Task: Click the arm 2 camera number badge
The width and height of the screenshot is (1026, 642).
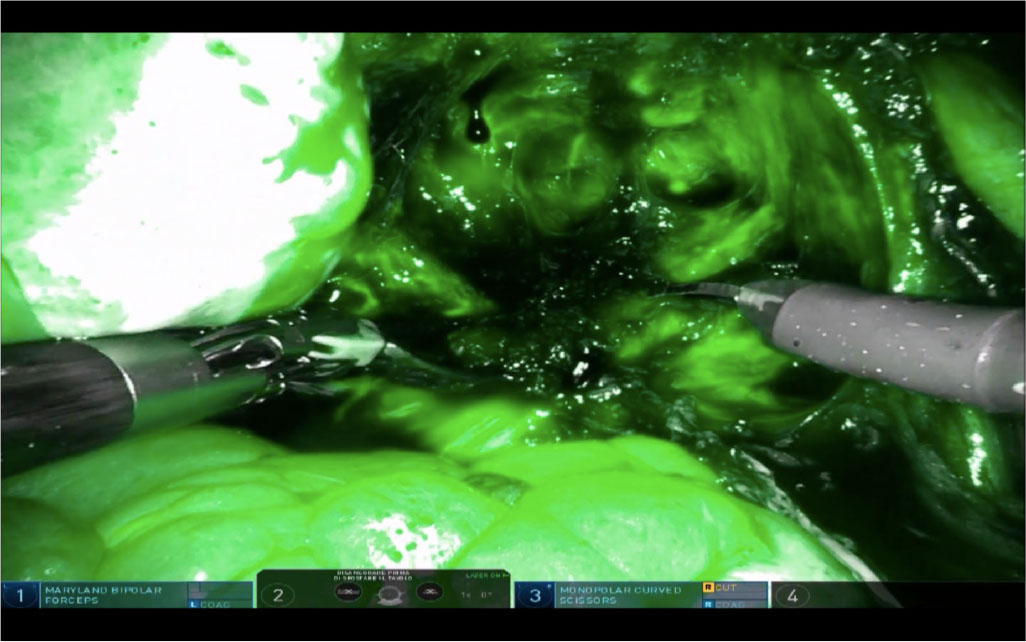Action: [x=278, y=596]
